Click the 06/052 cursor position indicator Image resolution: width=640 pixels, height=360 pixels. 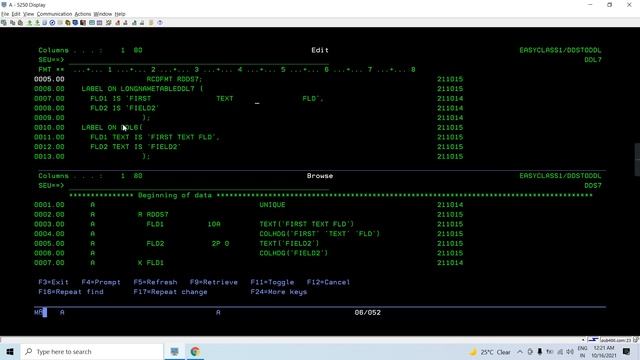pos(367,313)
